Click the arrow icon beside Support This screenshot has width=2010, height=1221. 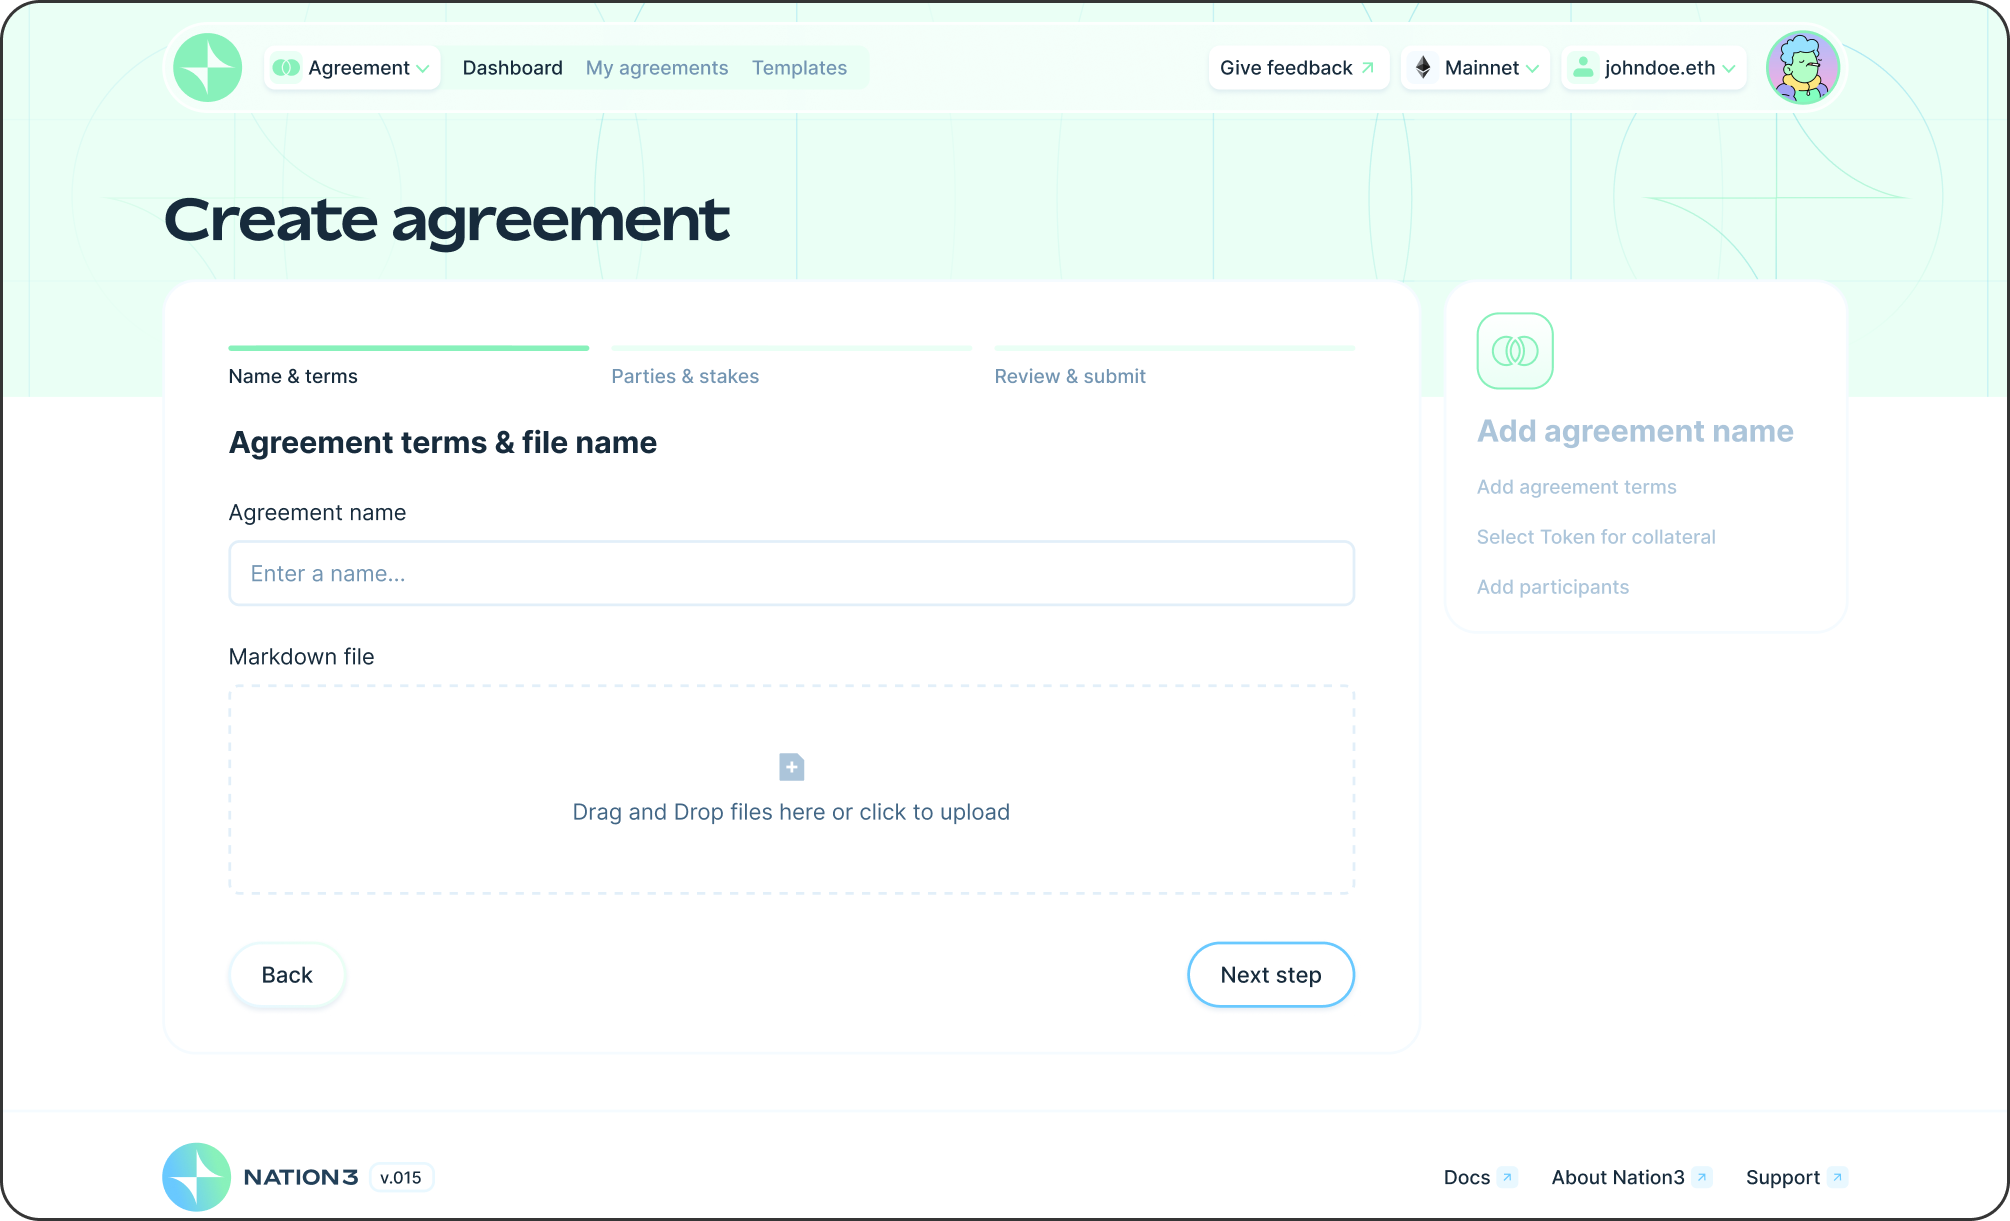pos(1837,1178)
